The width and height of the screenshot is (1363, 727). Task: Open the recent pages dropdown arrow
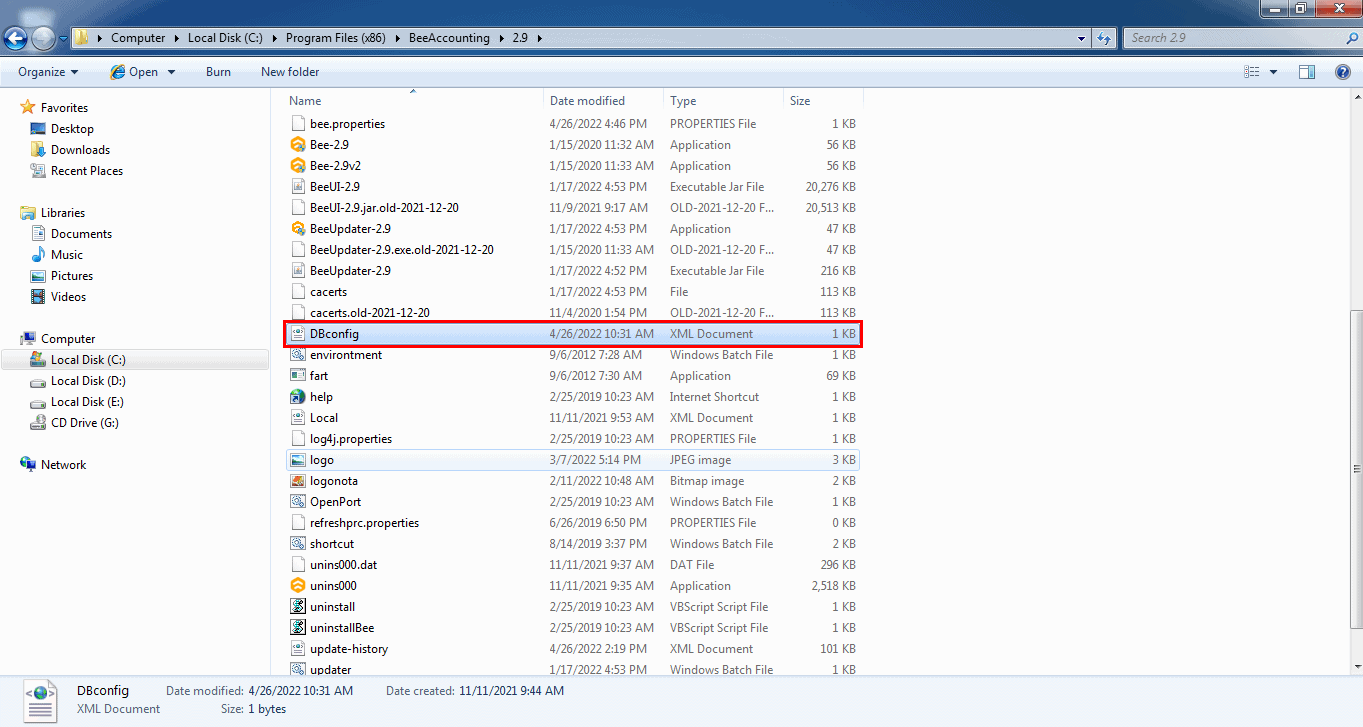click(64, 39)
